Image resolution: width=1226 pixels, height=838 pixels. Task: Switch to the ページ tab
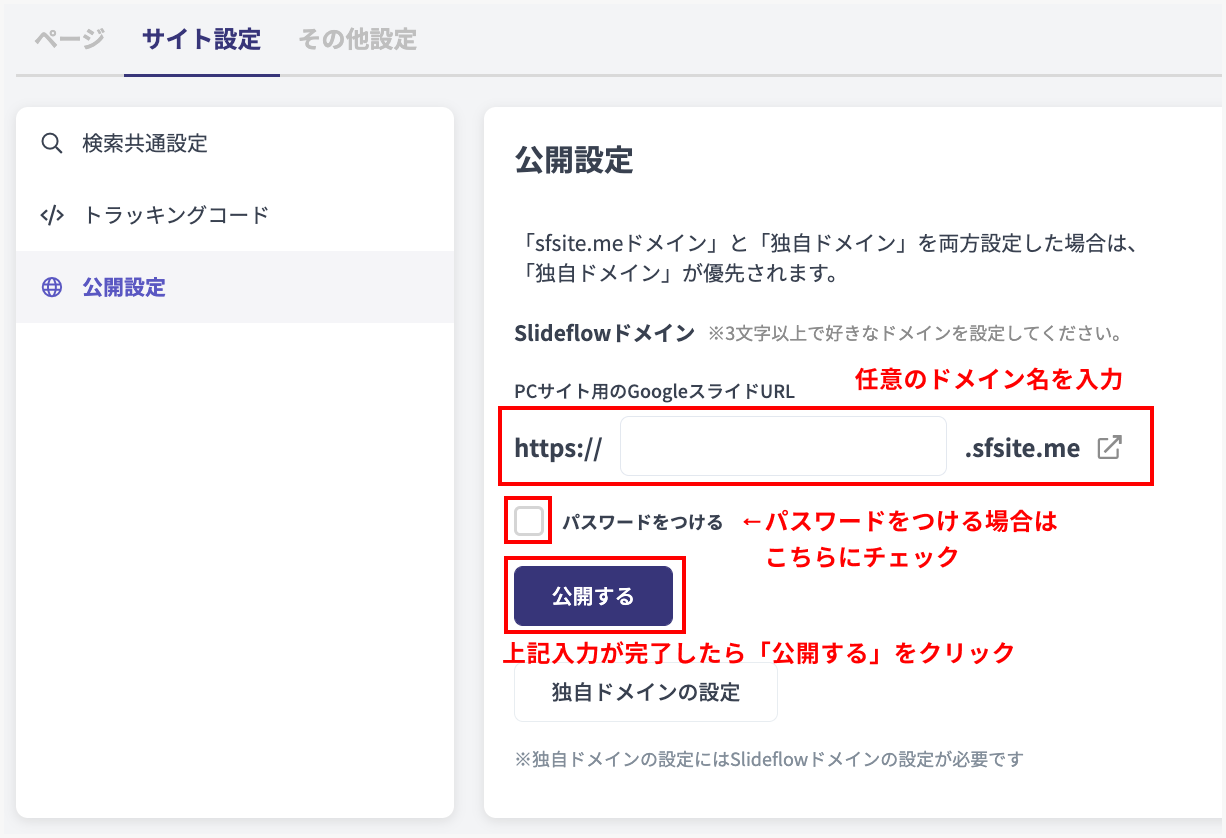(x=69, y=40)
